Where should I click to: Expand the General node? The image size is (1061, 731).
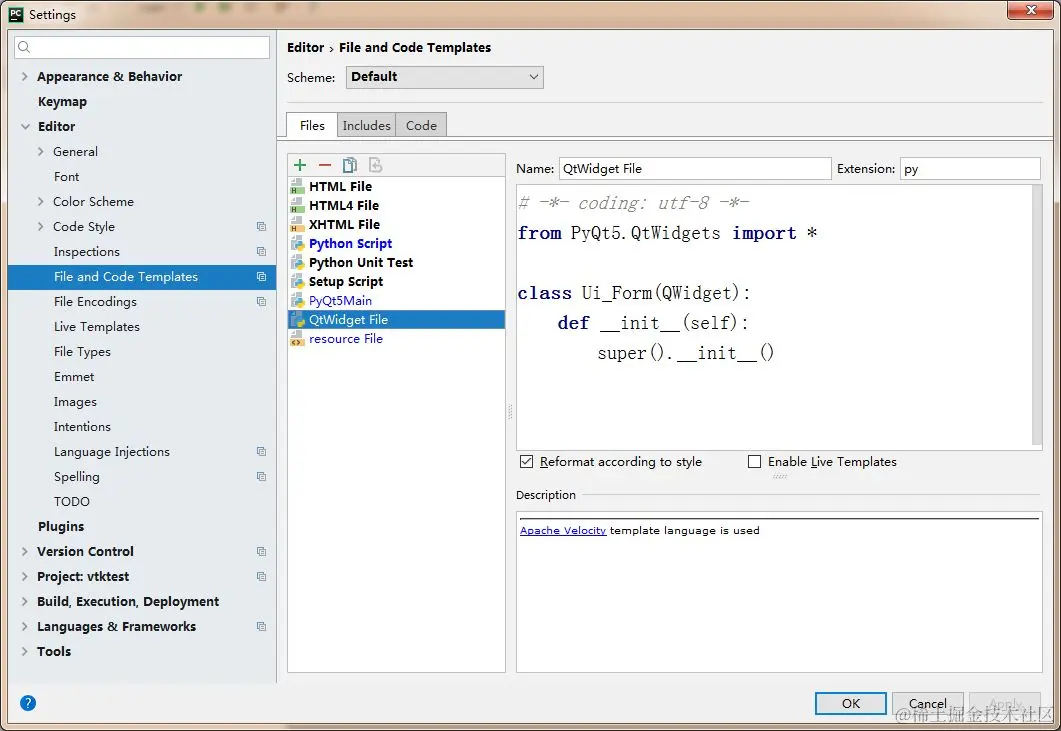pyautogui.click(x=41, y=152)
